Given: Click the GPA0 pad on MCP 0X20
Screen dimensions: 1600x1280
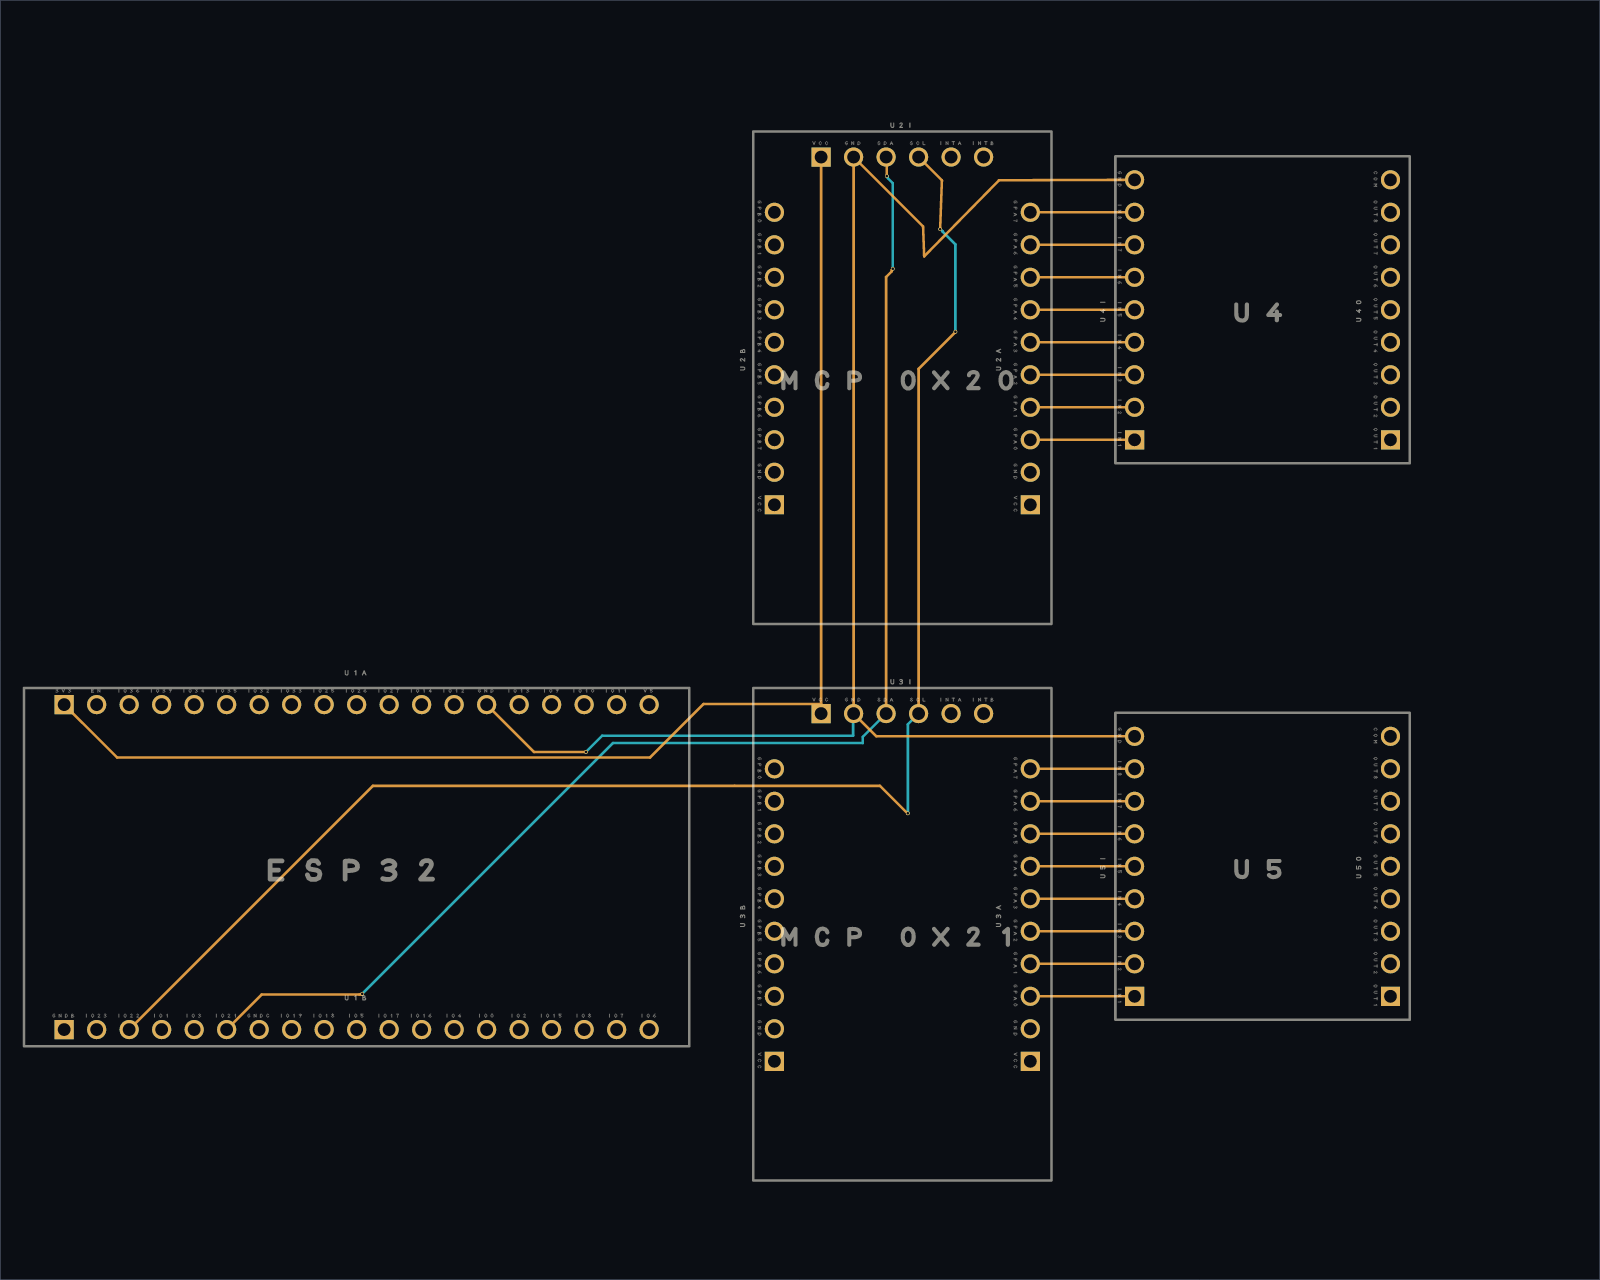Looking at the screenshot, I should [x=1030, y=440].
